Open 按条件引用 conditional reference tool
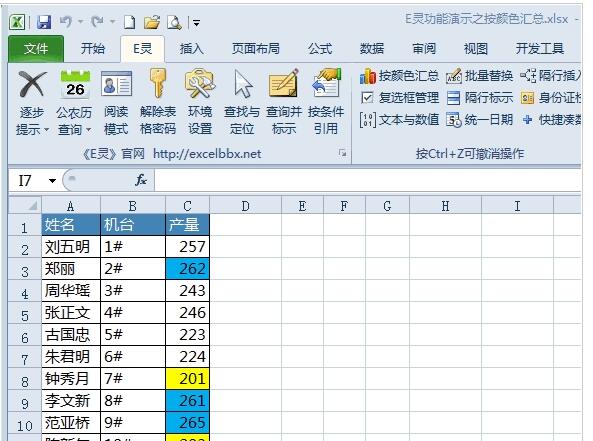This screenshot has height=441, width=593. 326,102
